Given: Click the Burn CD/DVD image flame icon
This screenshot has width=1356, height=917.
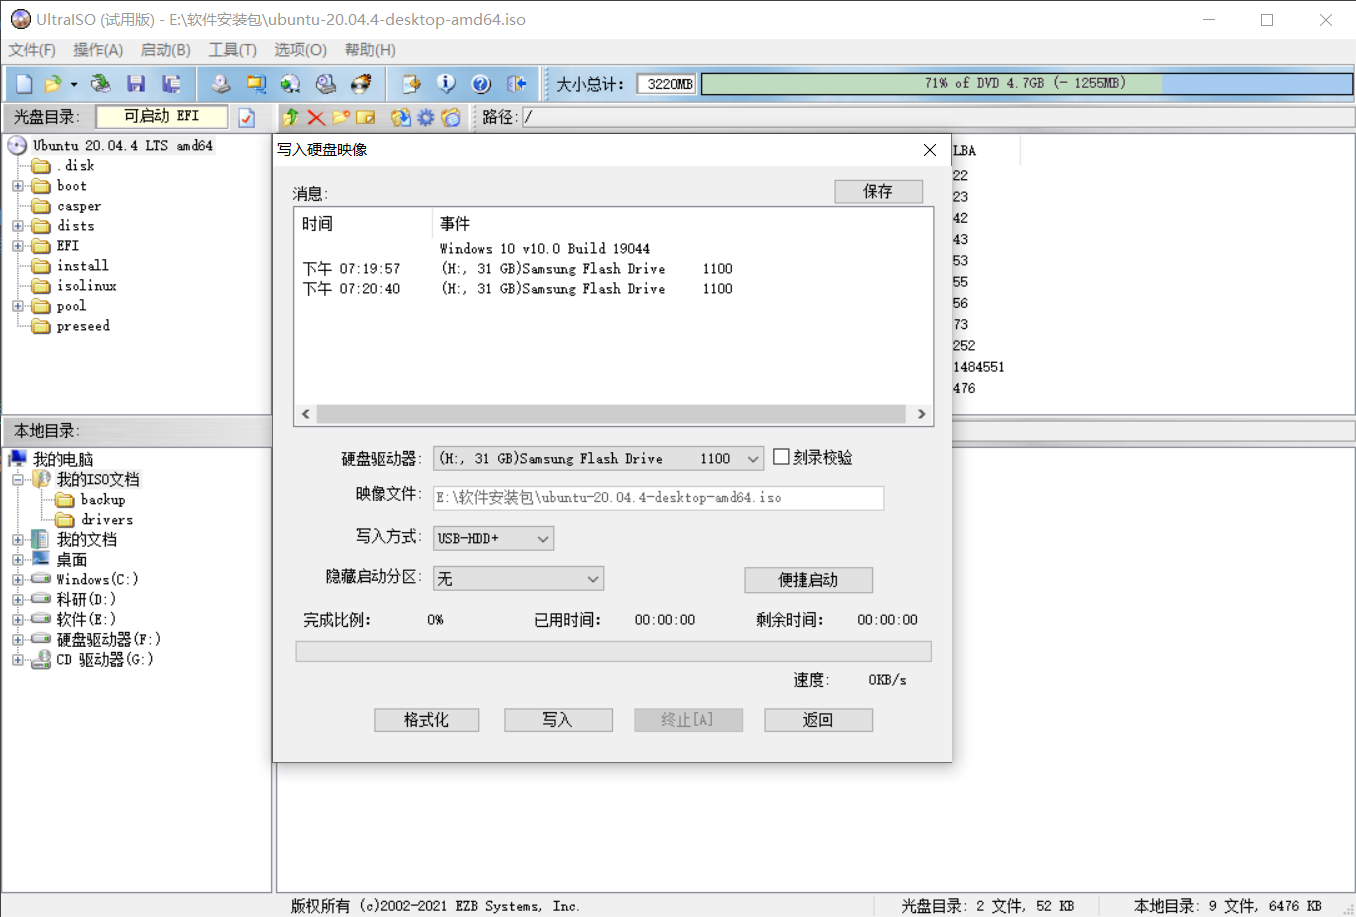Looking at the screenshot, I should pos(361,84).
